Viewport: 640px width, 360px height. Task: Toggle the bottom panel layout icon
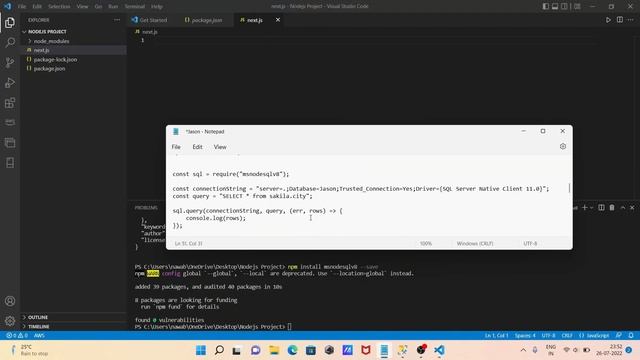555,6
